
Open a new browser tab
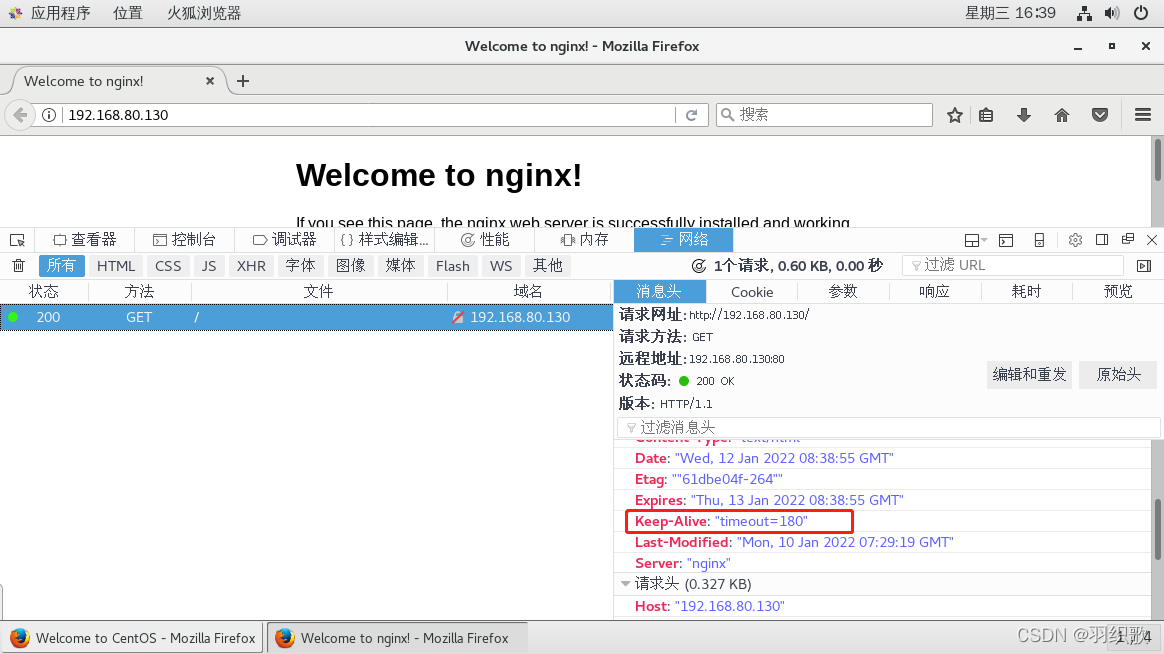243,81
